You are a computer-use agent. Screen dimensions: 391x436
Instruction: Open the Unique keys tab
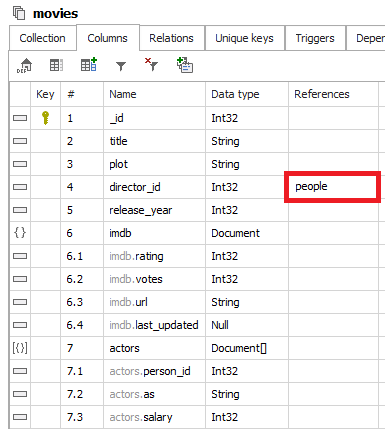[244, 38]
